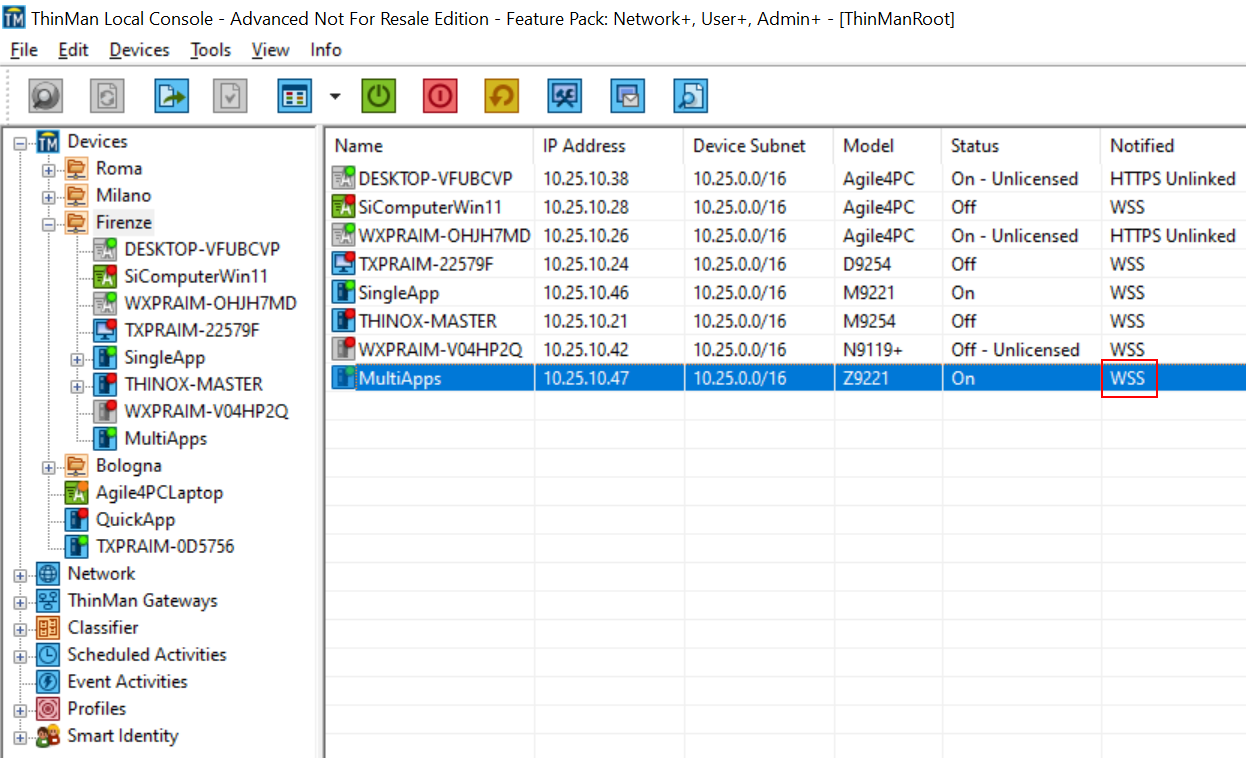Click the Classifier icon in tree
The height and width of the screenshot is (758, 1246).
48,628
